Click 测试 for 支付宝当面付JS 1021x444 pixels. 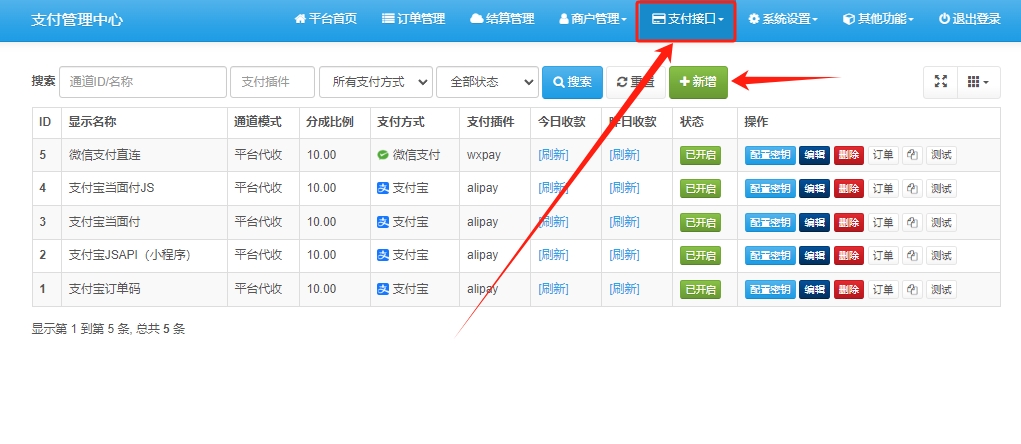(942, 189)
